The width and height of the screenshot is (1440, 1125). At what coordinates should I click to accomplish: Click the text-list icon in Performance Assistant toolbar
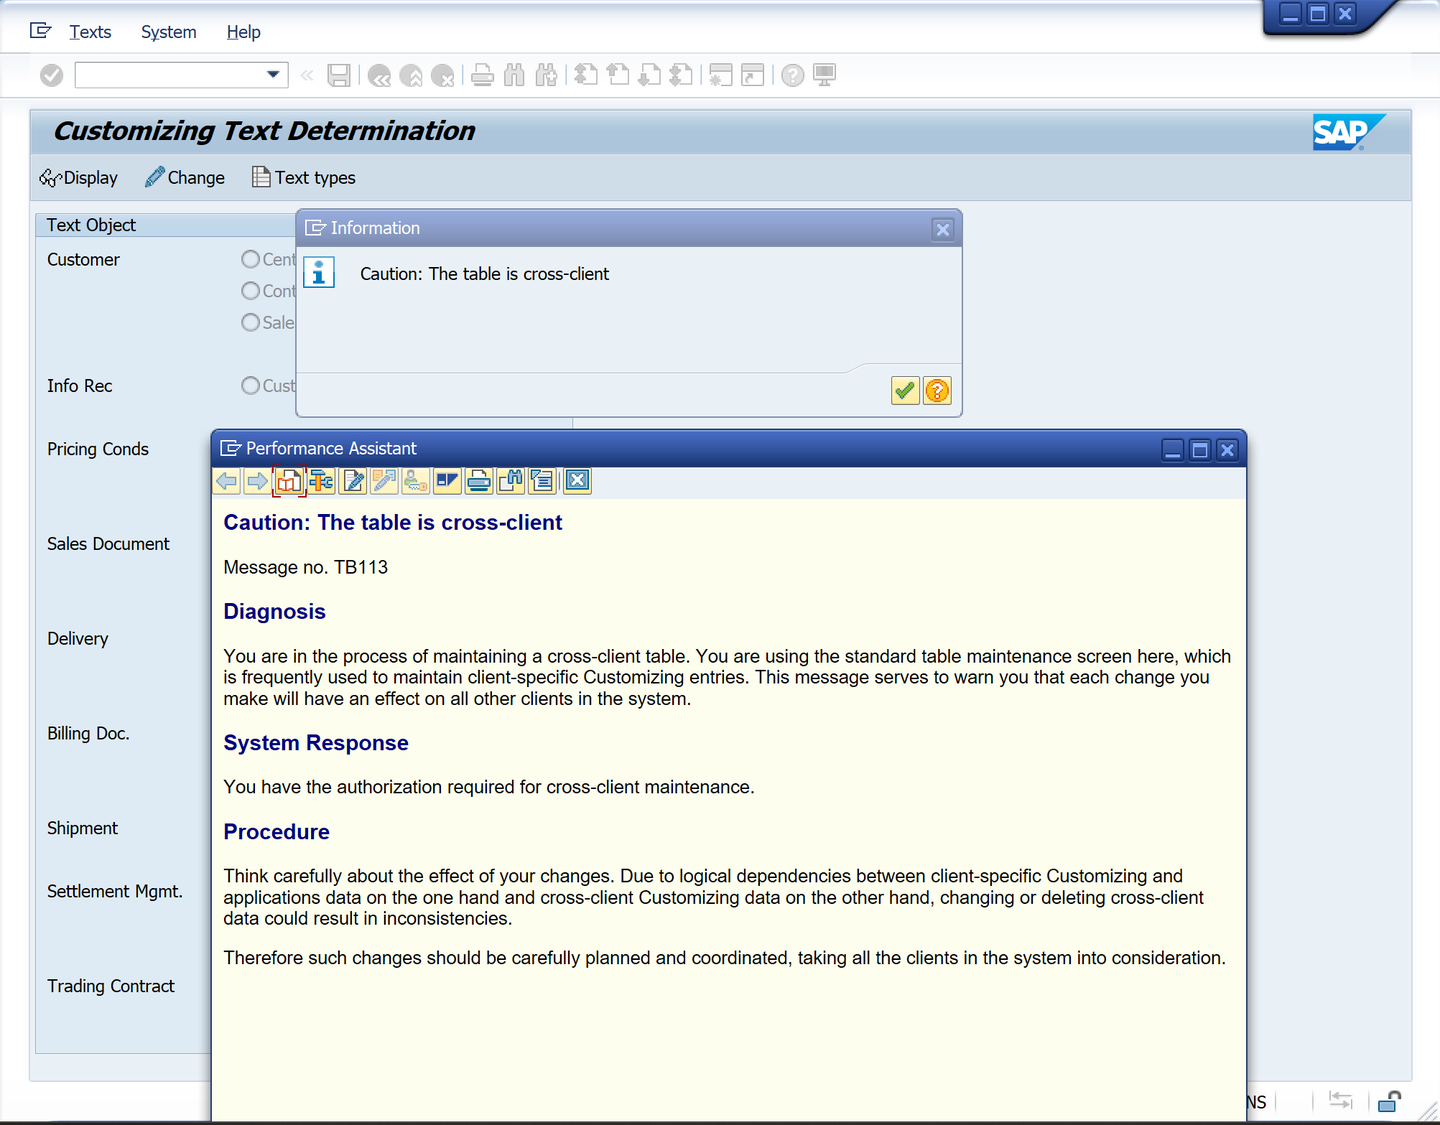pos(542,481)
